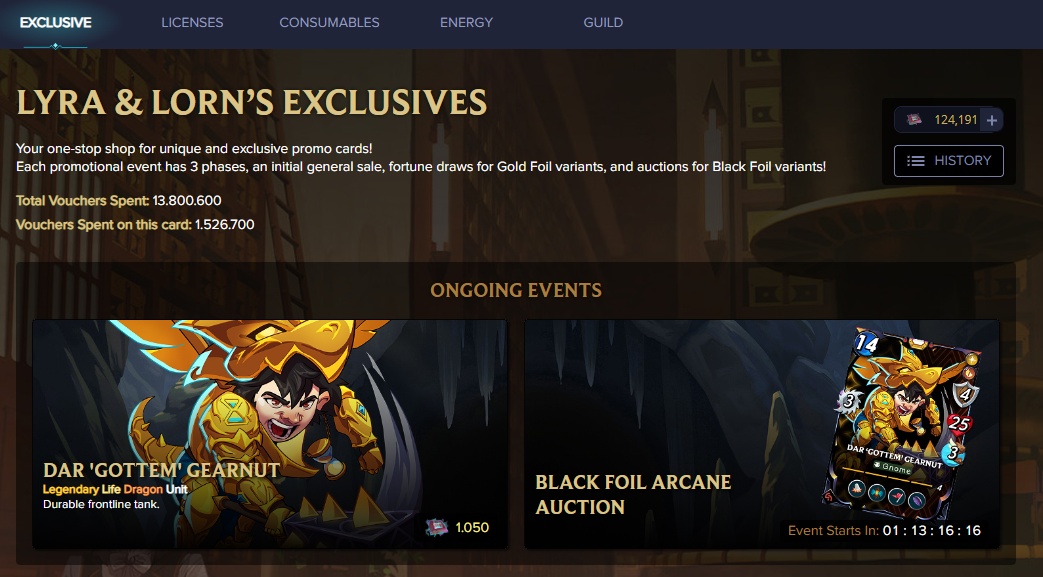
Task: Click the plus icon beside voucher balance
Action: [992, 120]
